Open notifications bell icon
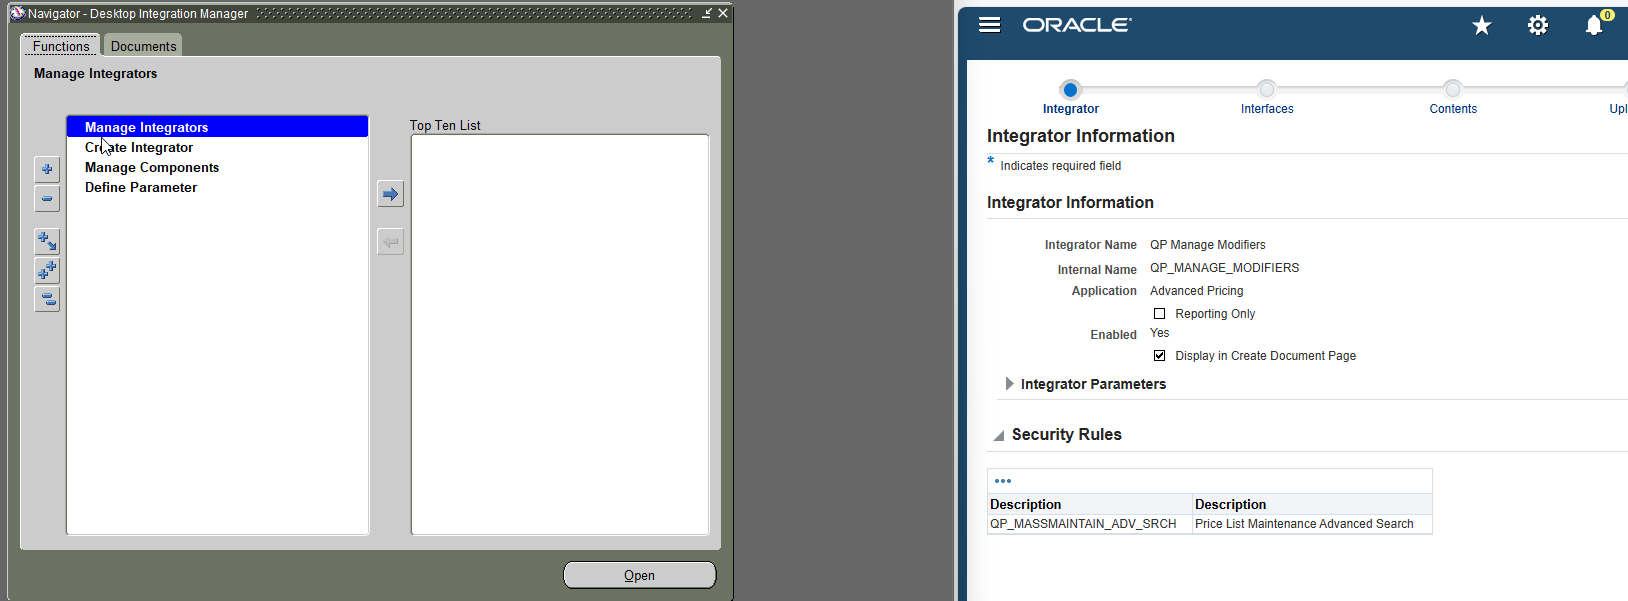 [x=1594, y=26]
